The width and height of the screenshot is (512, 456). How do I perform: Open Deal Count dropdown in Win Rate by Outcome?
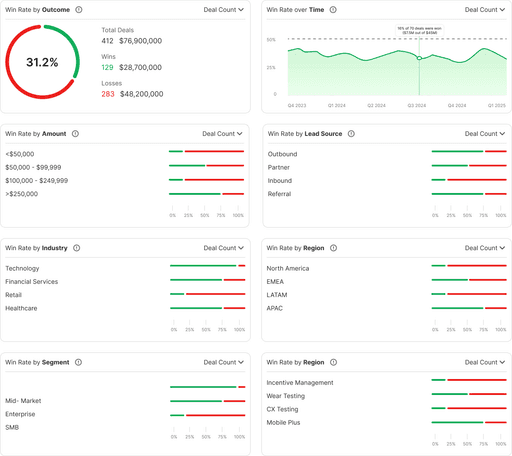[x=224, y=10]
